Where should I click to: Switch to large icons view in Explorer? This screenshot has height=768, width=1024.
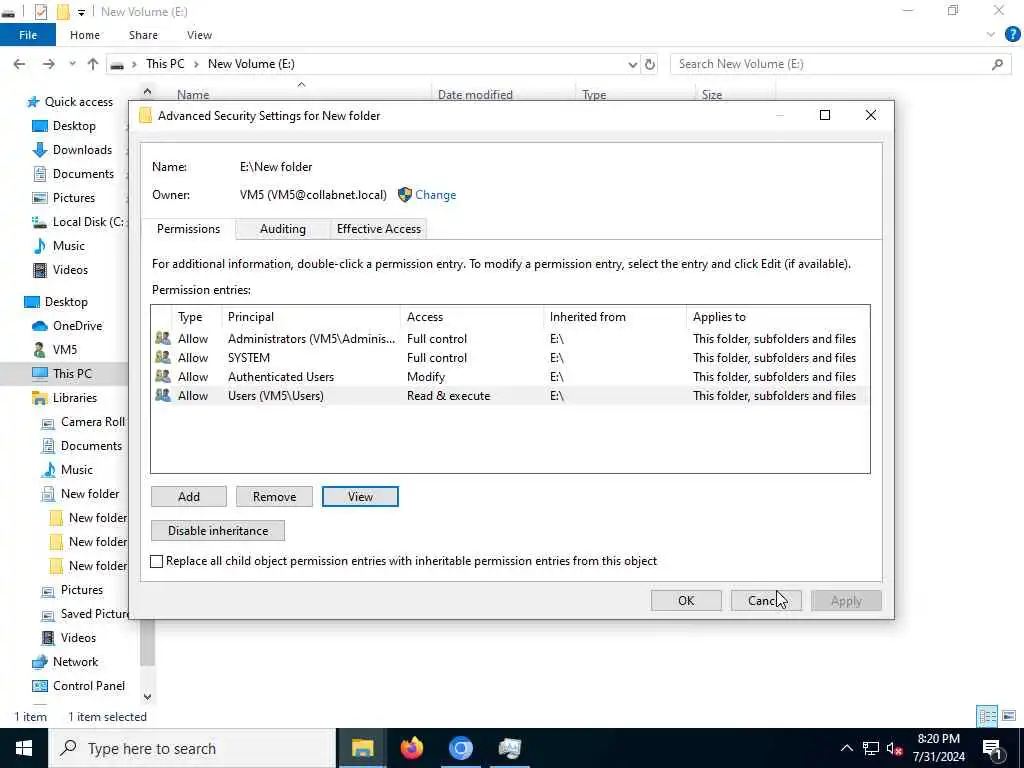tap(1009, 716)
